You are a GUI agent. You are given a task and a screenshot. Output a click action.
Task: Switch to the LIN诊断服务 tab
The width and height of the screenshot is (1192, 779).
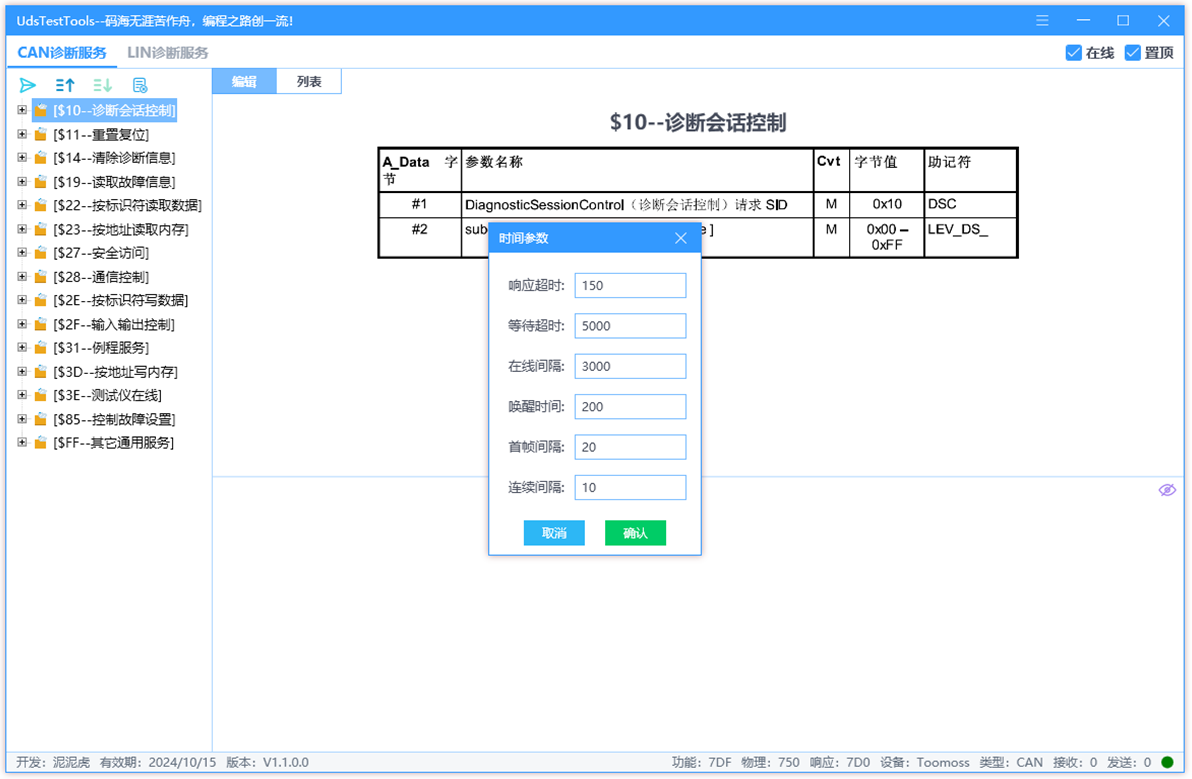(166, 53)
